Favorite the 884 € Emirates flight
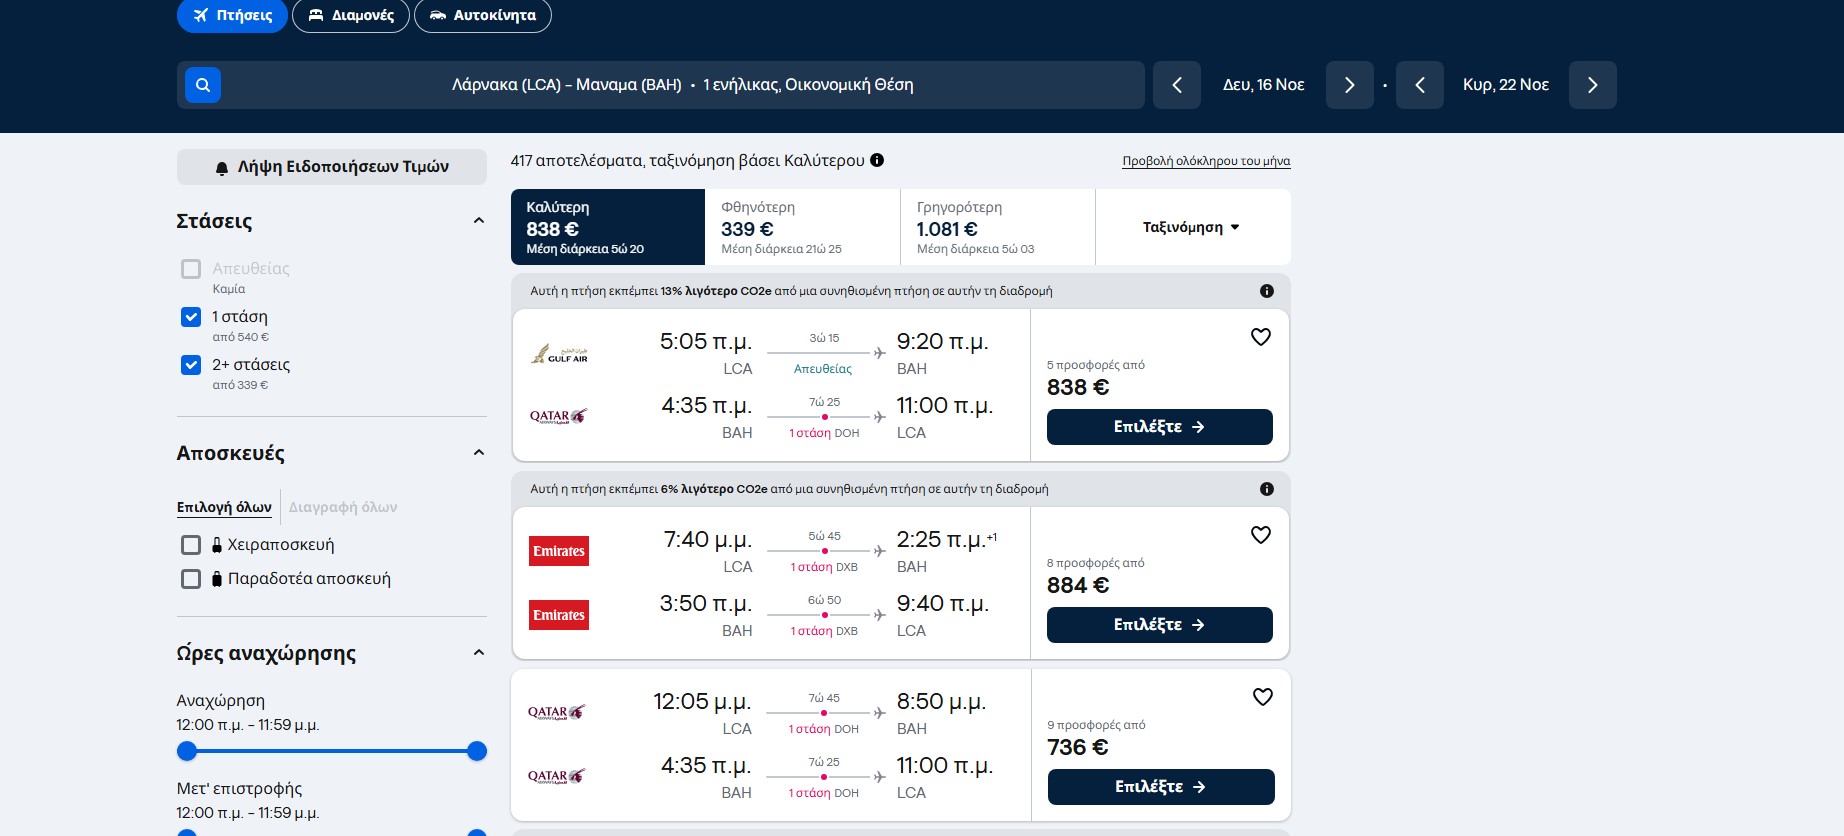 [1261, 535]
